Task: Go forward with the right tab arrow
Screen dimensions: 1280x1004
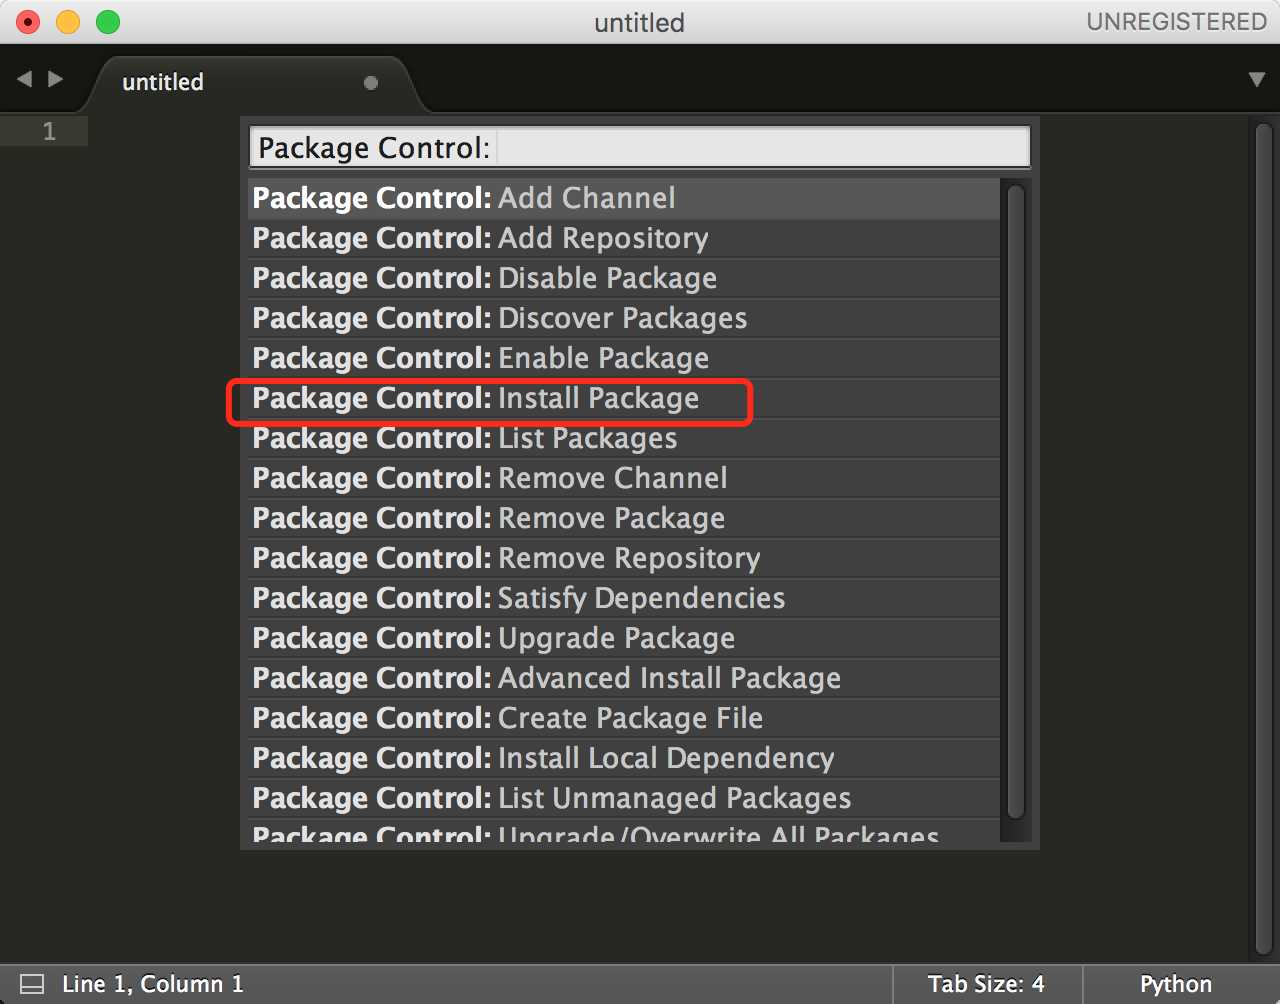Action: click(56, 78)
